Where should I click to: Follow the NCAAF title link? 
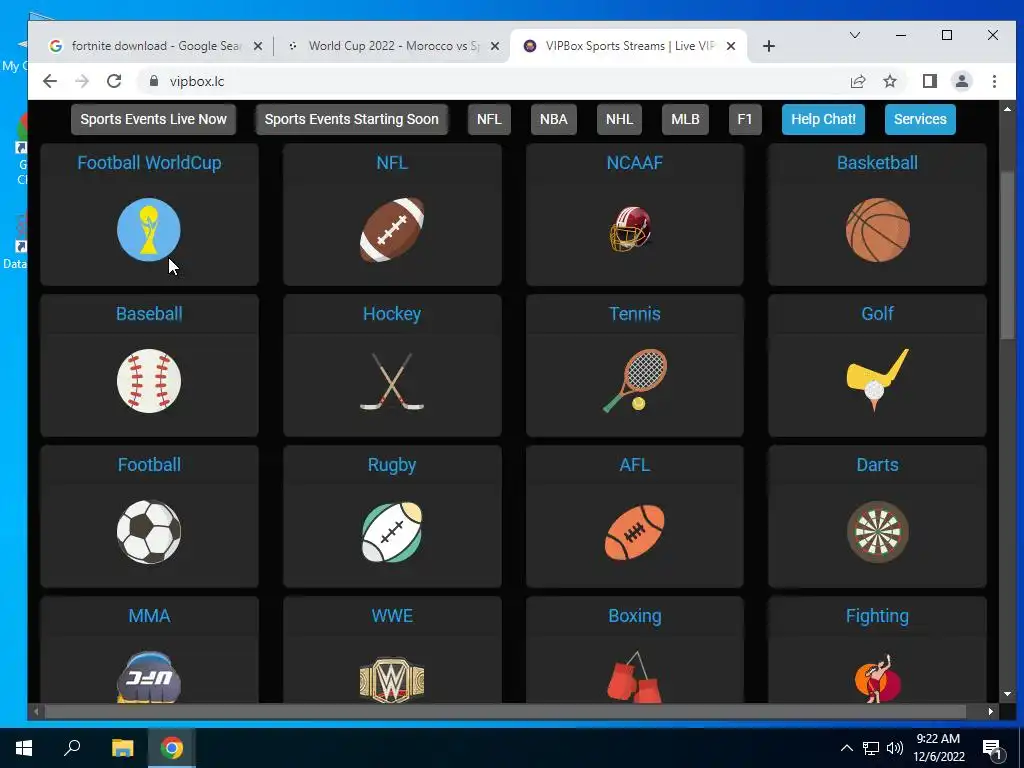tap(635, 163)
